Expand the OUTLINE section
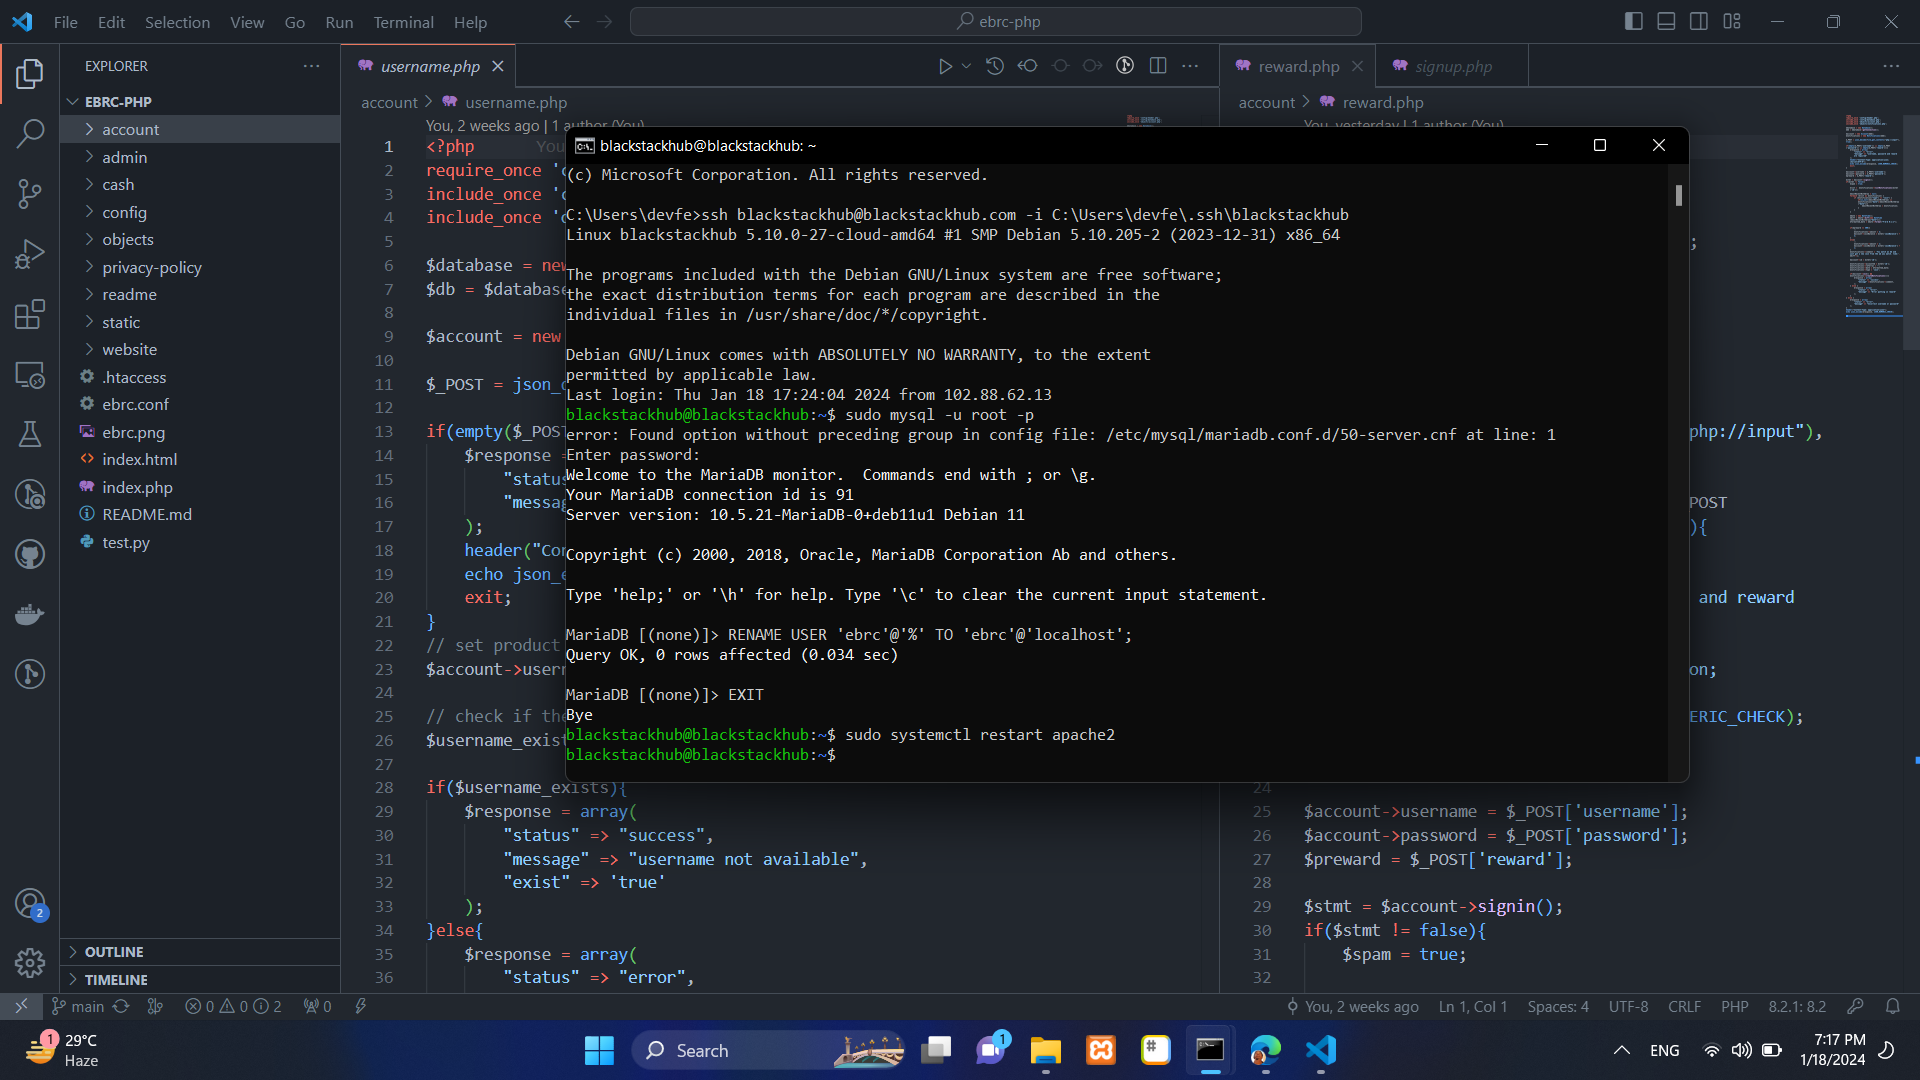This screenshot has width=1920, height=1080. [114, 952]
